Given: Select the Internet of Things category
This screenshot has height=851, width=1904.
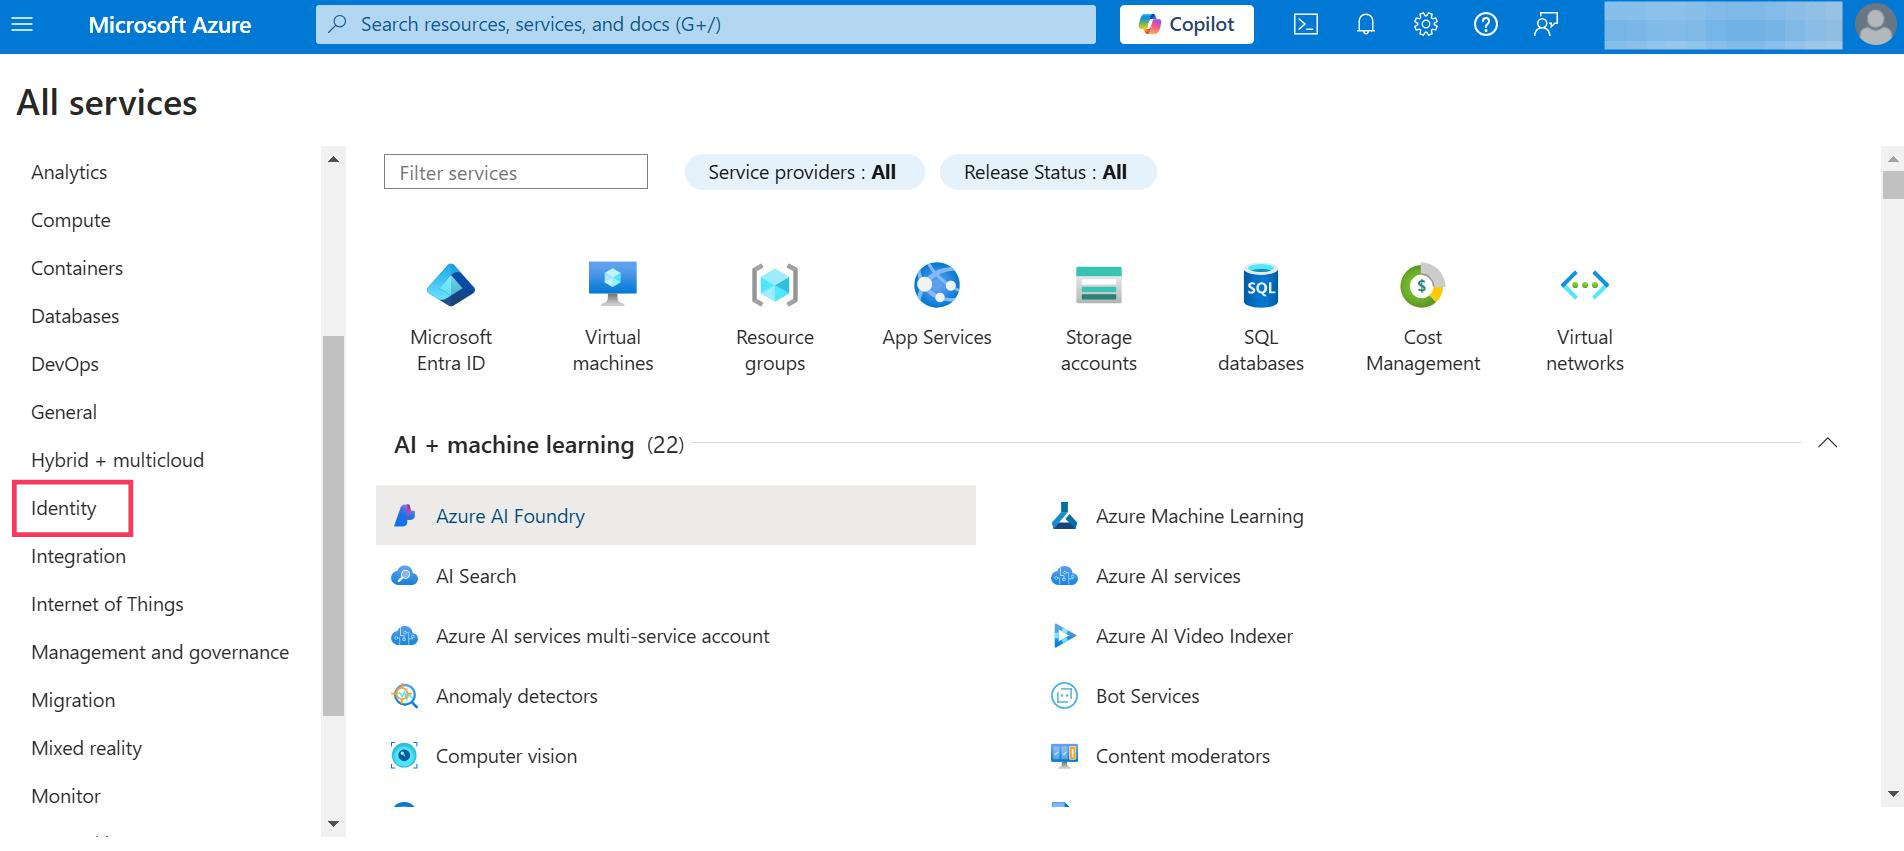Looking at the screenshot, I should click(x=108, y=604).
